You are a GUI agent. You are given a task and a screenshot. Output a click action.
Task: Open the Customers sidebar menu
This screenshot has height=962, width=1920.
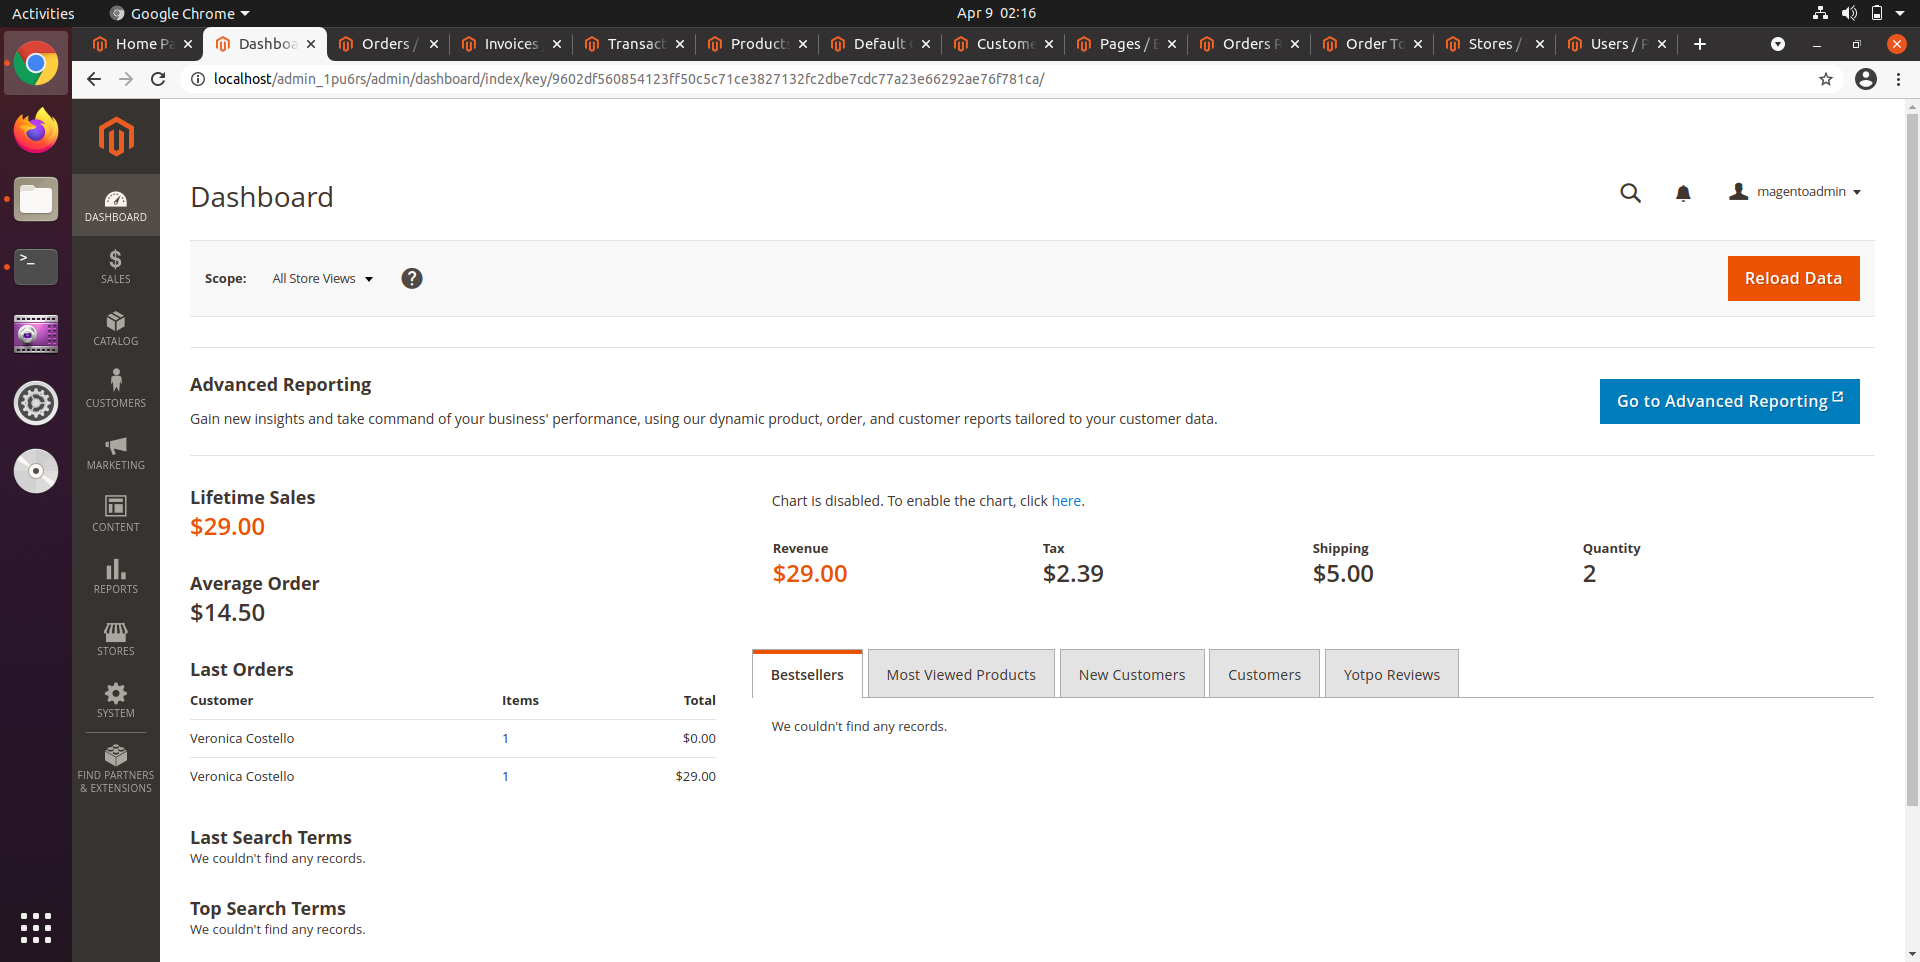click(116, 391)
